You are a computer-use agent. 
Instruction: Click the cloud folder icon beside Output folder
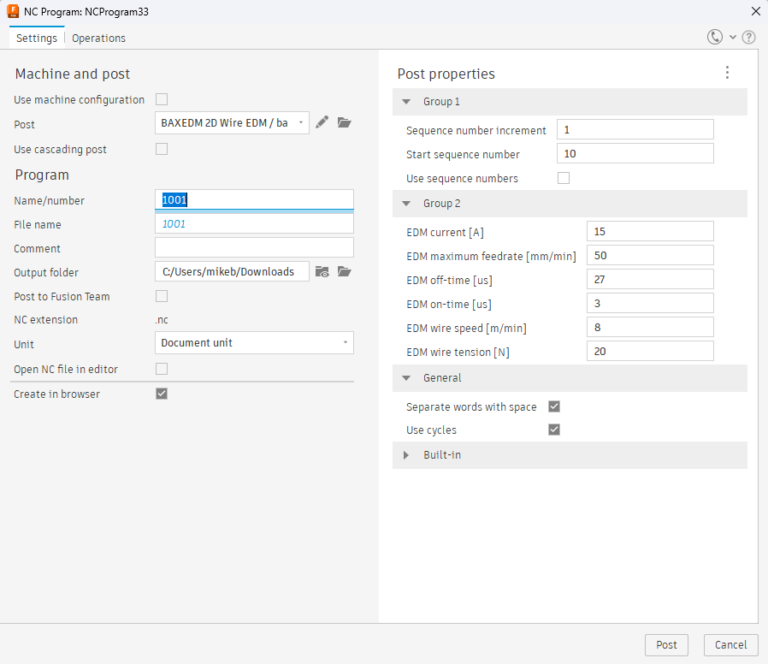tap(322, 271)
